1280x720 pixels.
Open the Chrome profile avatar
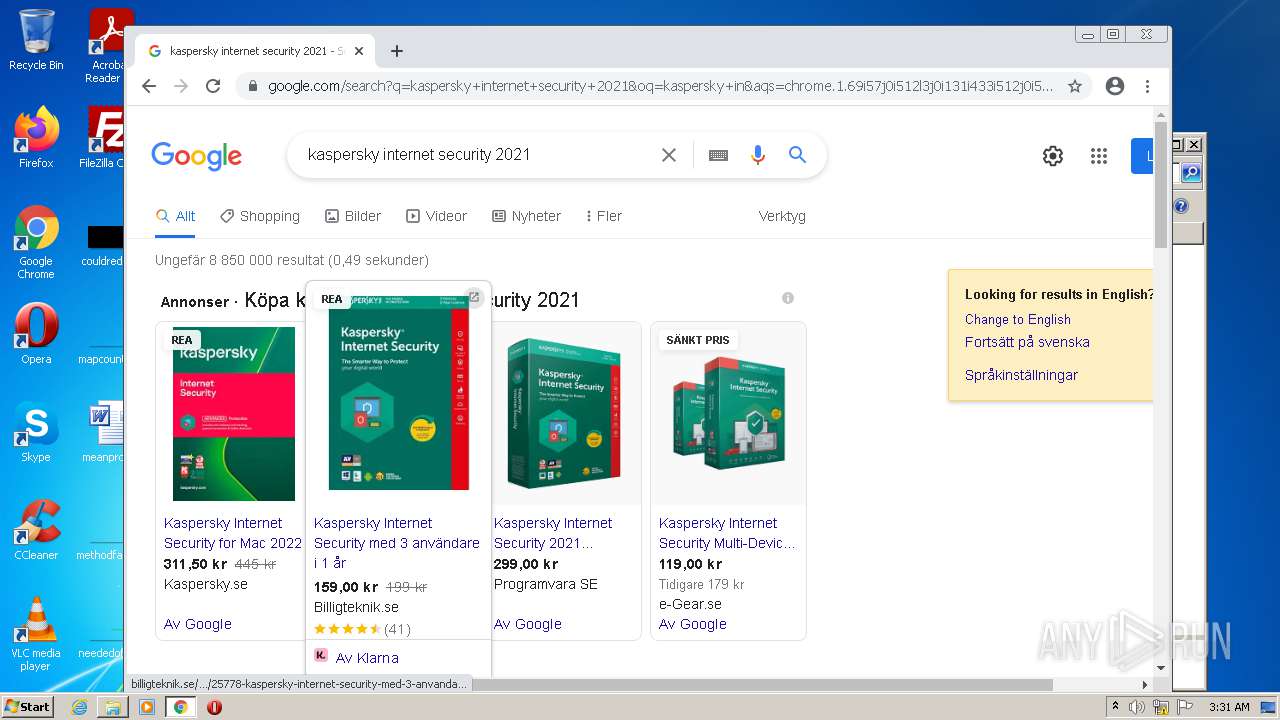pyautogui.click(x=1115, y=86)
